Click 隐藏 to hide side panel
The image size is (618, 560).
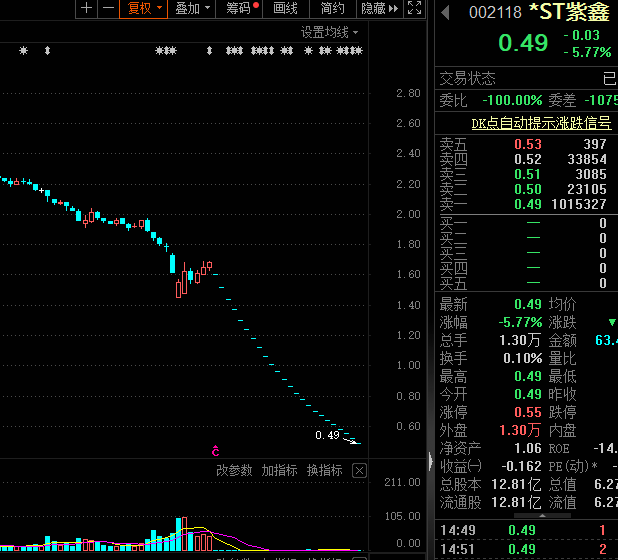380,8
